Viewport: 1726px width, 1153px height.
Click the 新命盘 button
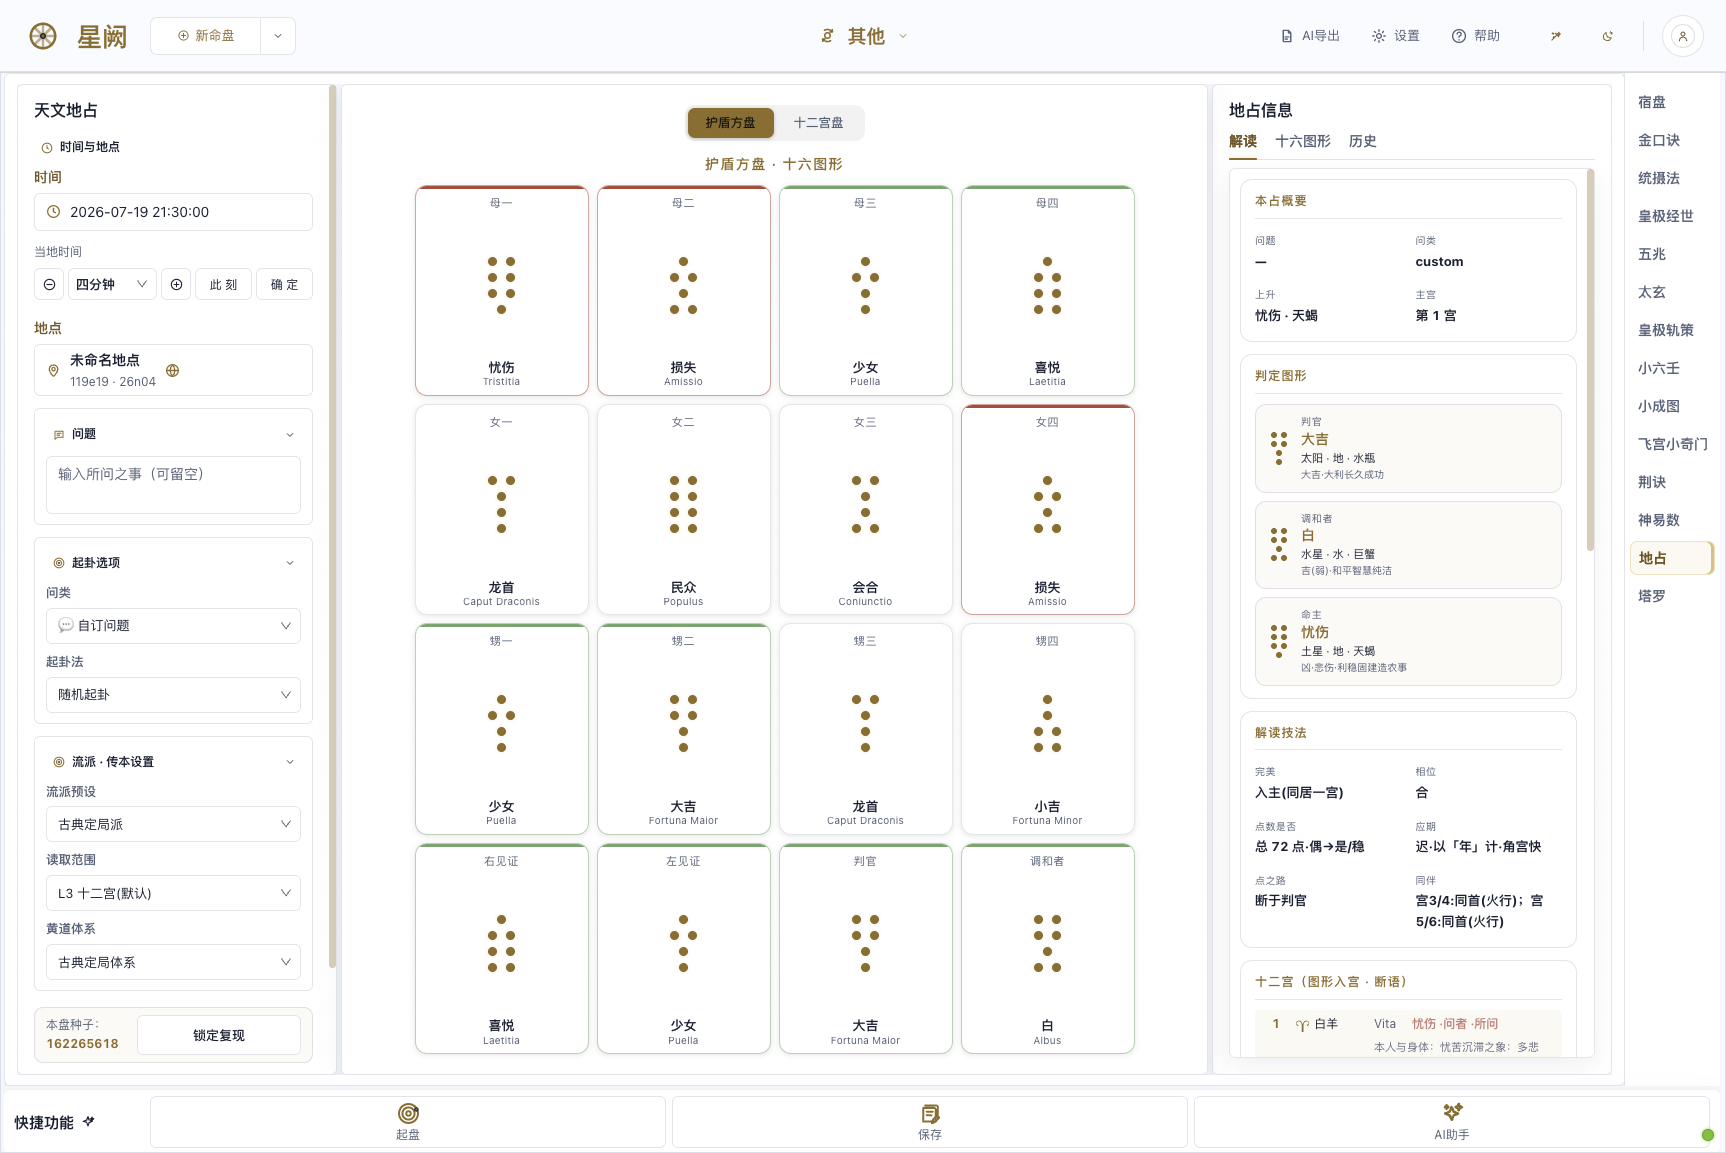tap(206, 36)
